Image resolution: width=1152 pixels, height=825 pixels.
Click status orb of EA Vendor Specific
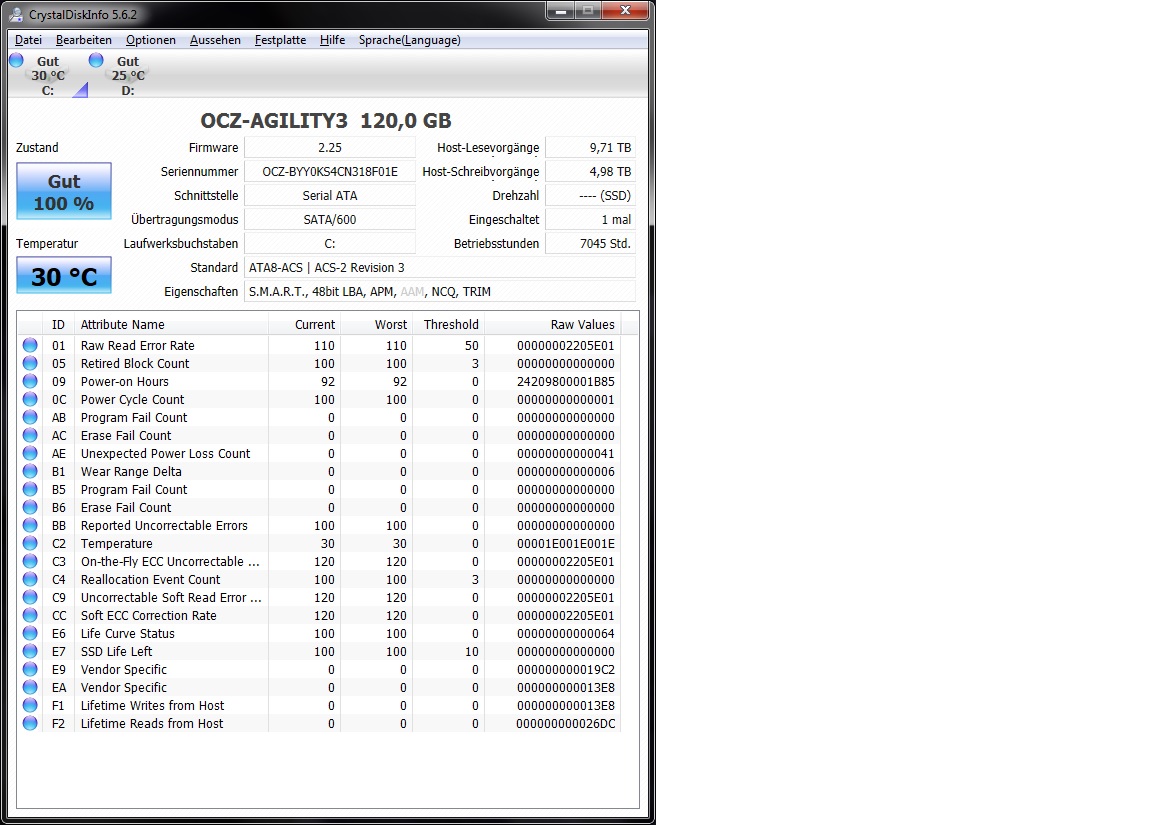(30, 687)
